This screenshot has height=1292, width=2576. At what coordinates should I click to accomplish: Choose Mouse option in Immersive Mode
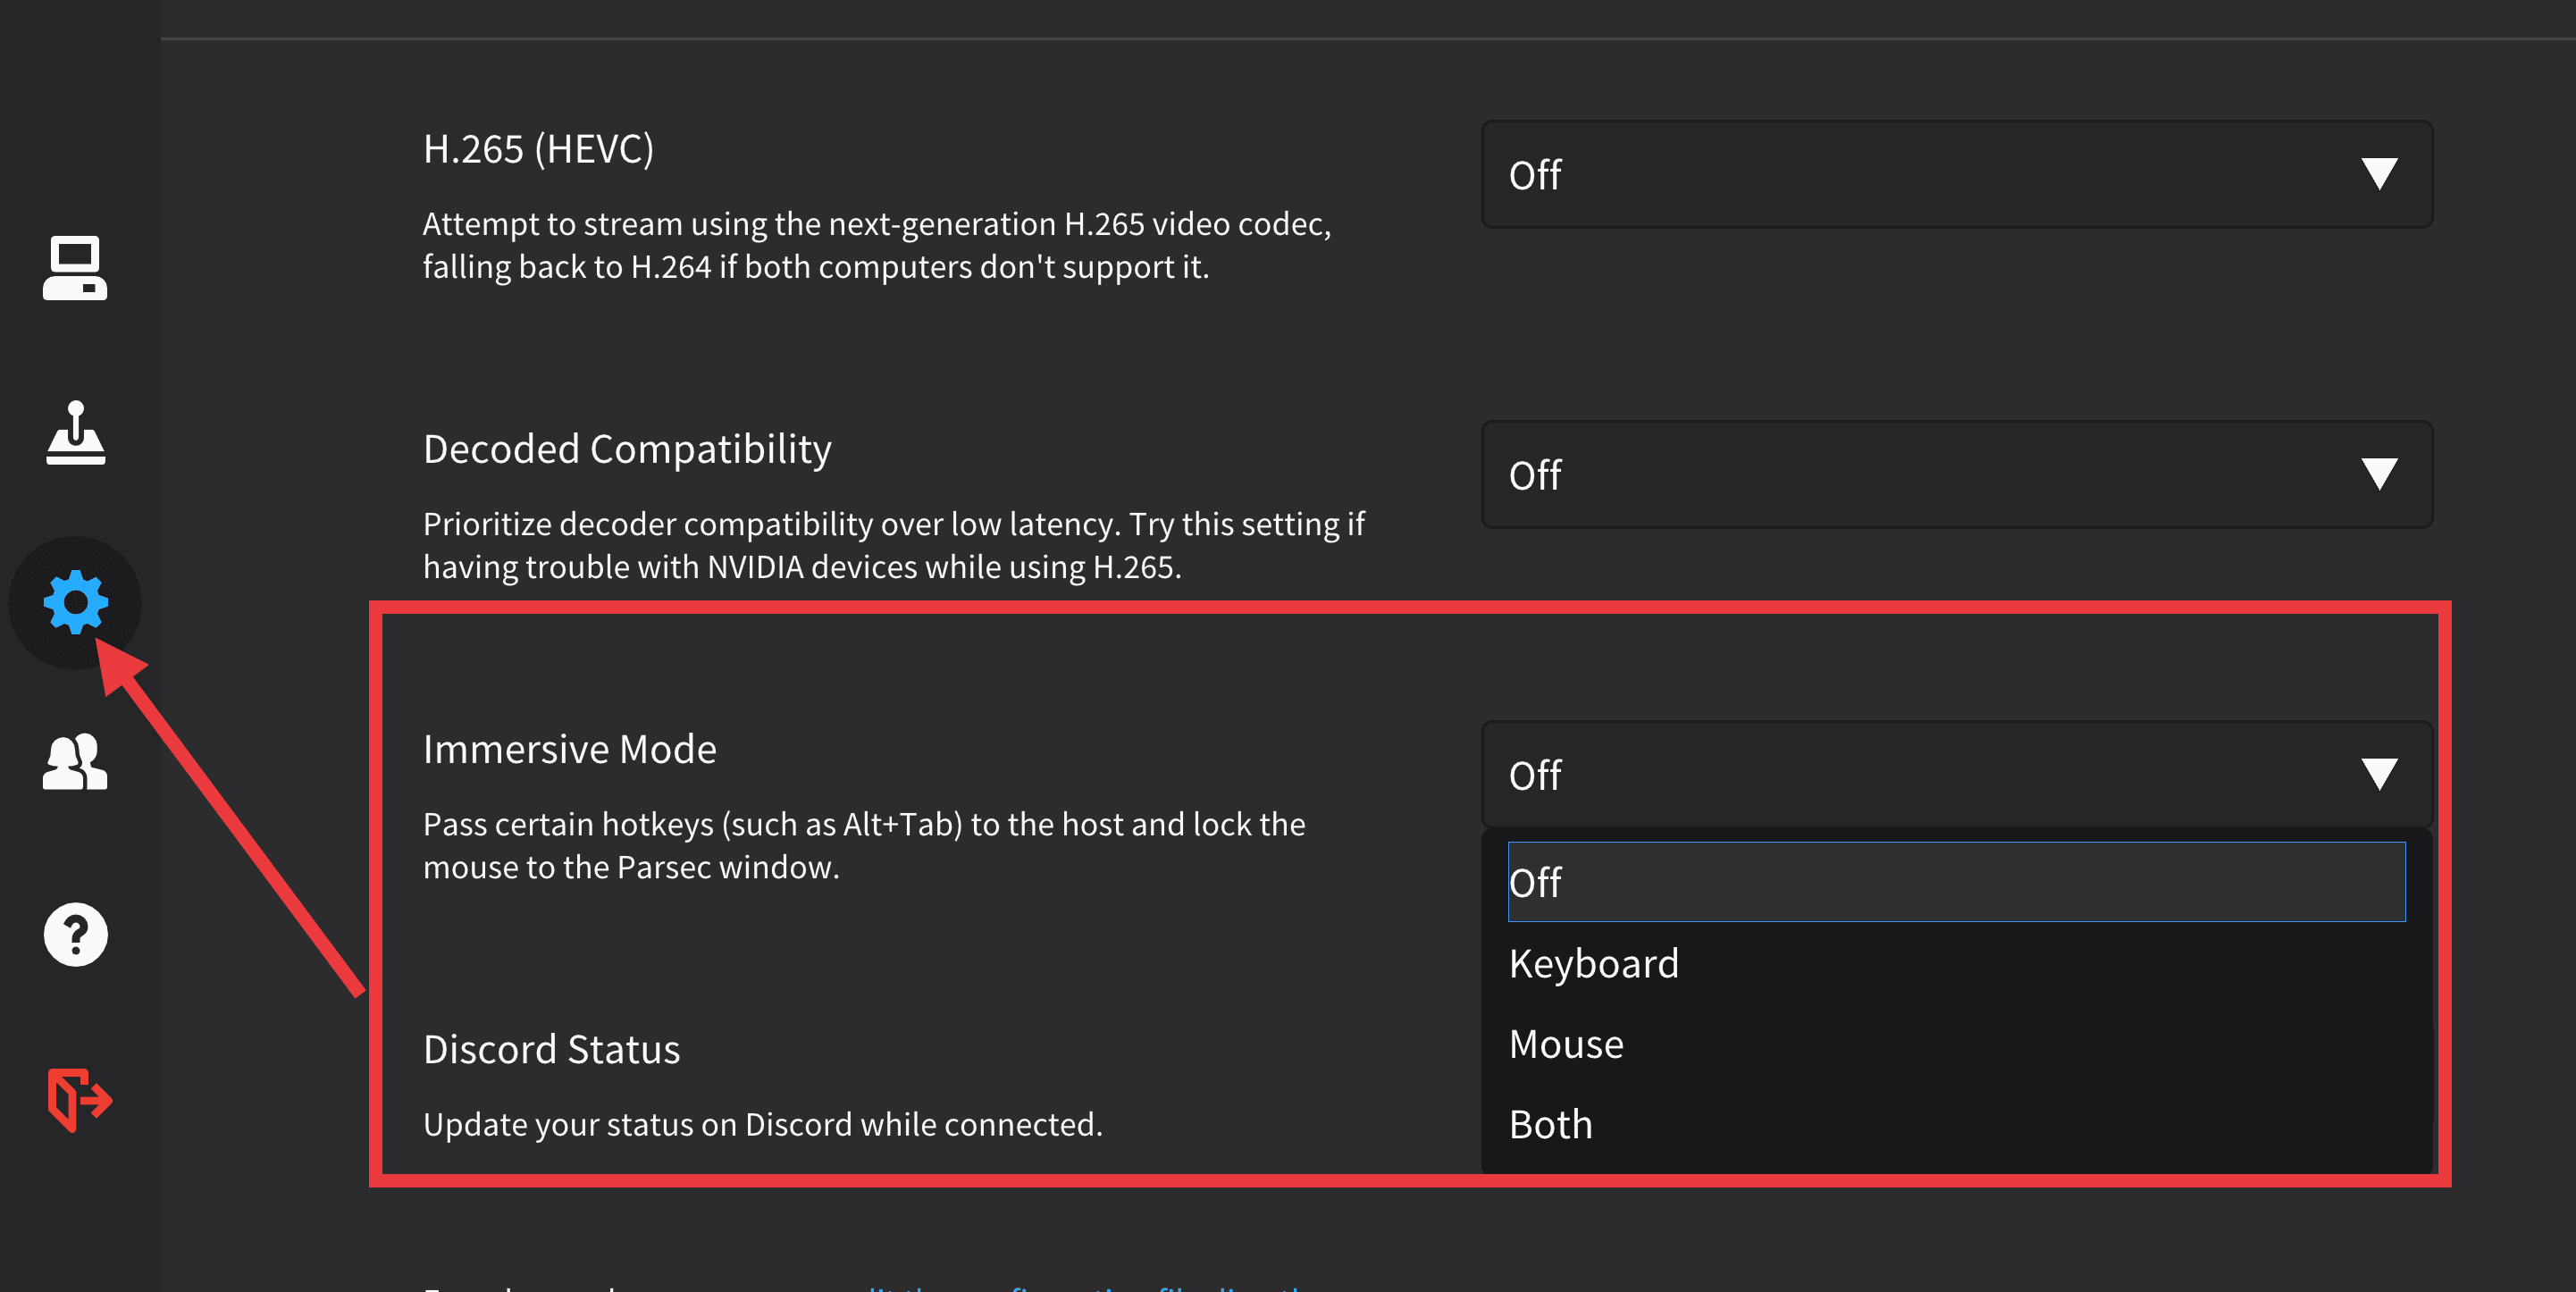(1566, 1044)
